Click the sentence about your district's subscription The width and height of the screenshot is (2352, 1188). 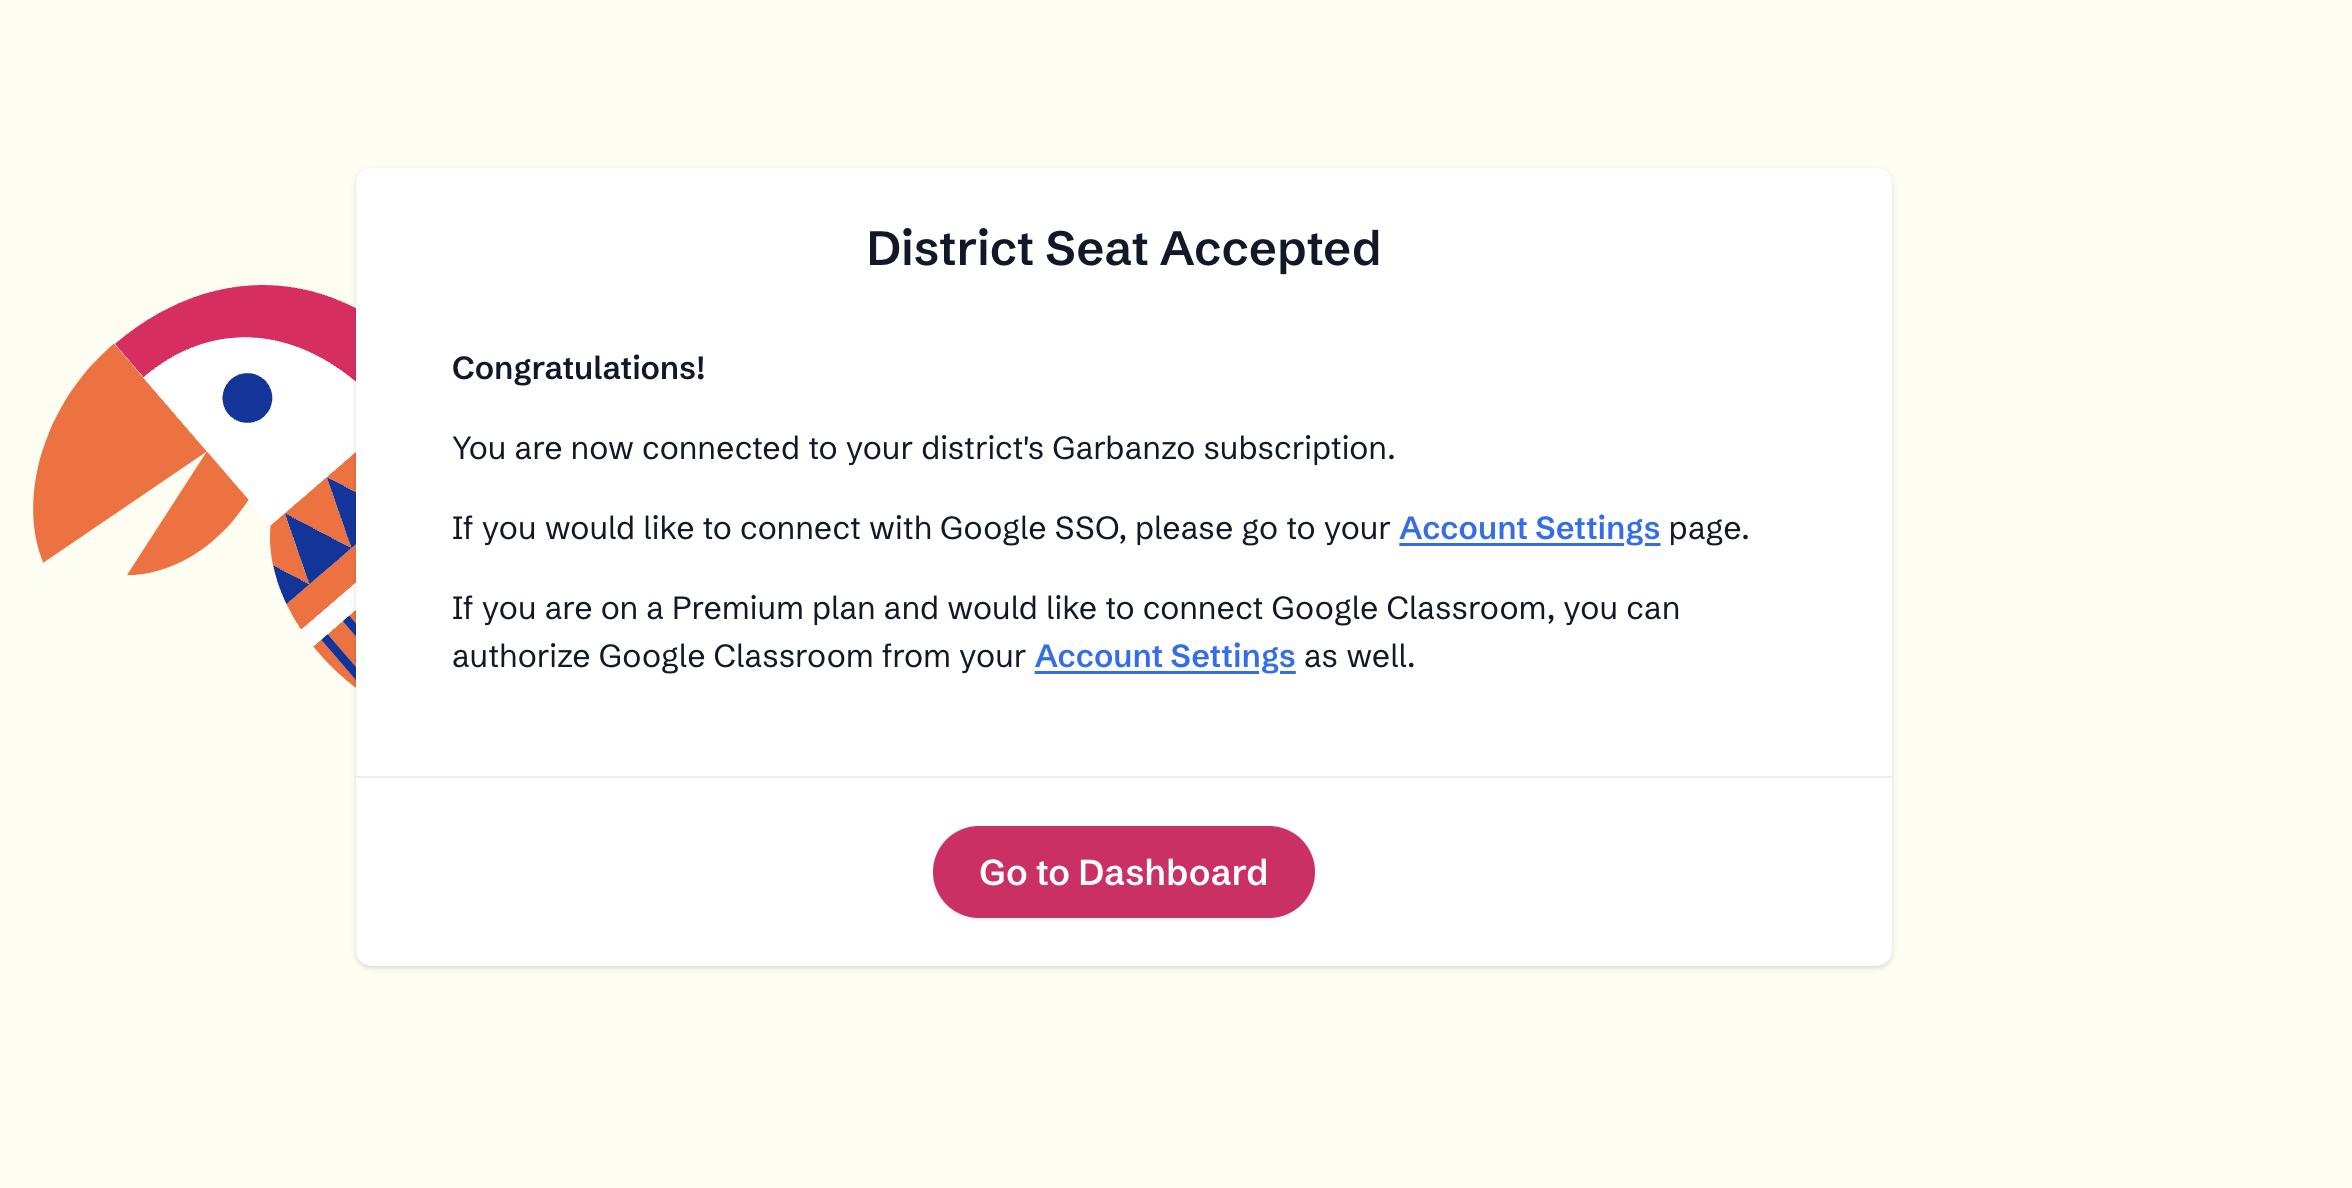coord(922,448)
